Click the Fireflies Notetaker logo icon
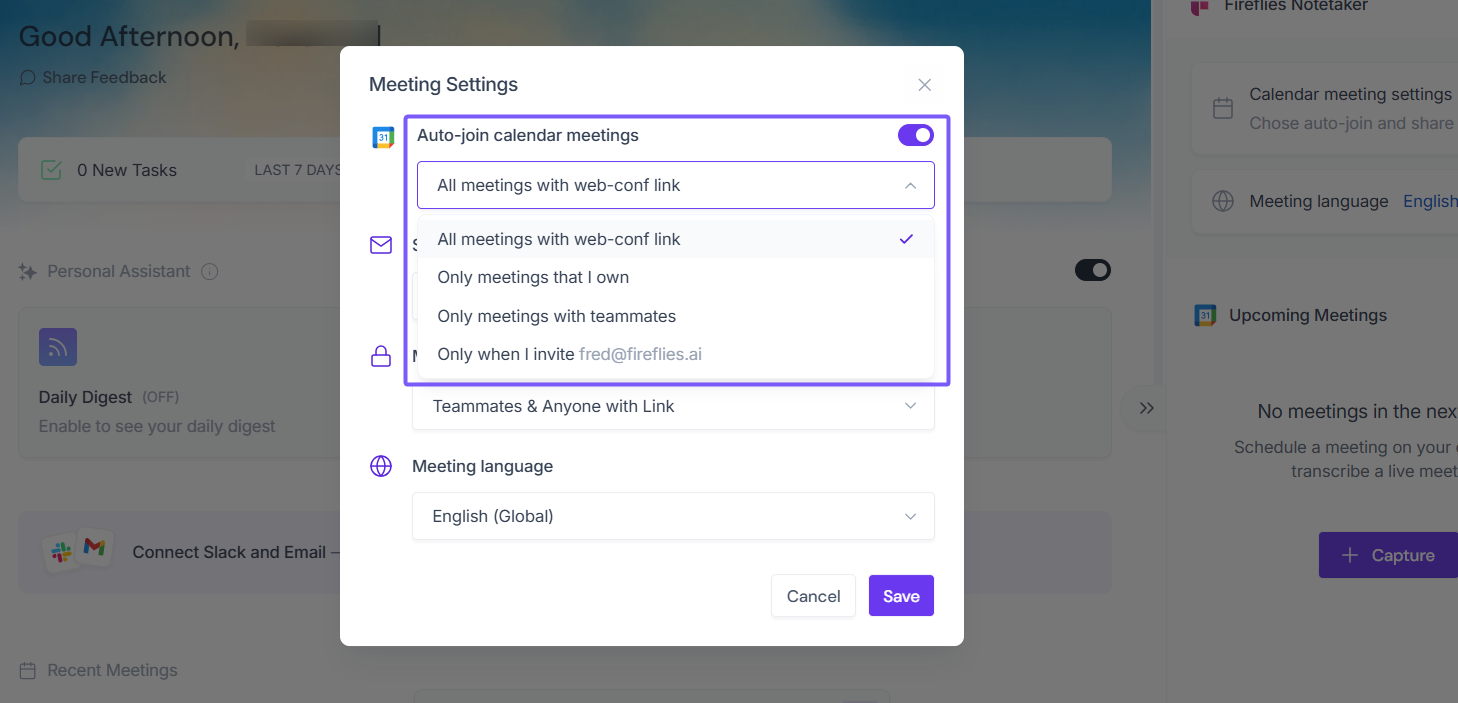 coord(1200,6)
